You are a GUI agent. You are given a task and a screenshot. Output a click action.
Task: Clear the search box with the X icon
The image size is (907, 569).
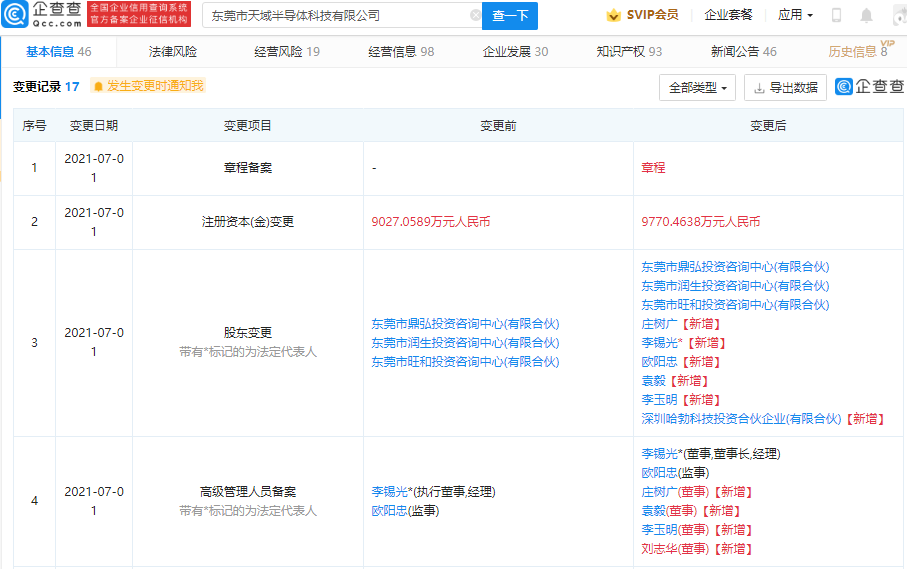tap(475, 16)
